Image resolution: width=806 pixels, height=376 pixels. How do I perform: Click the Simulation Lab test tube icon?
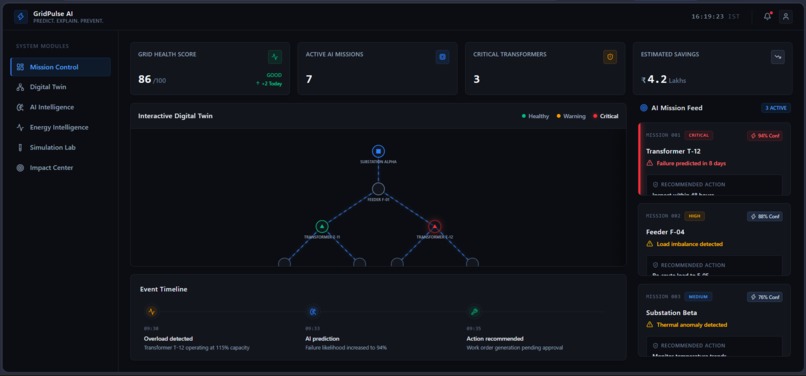coord(20,147)
